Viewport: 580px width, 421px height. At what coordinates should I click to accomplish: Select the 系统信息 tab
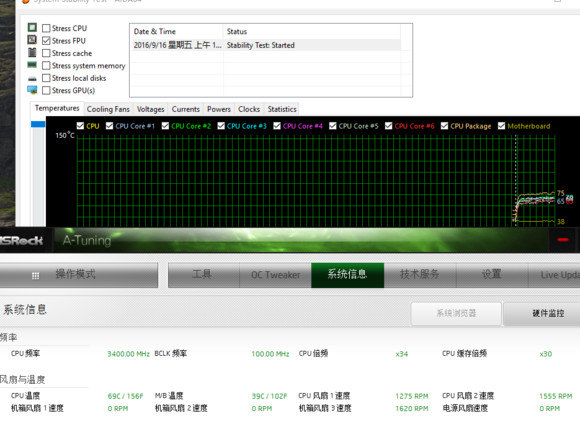click(348, 275)
